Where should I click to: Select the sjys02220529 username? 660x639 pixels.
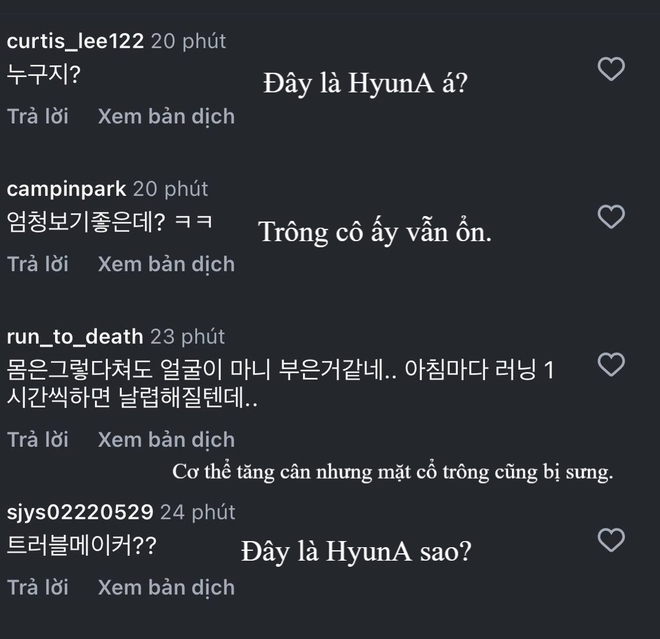click(x=80, y=513)
